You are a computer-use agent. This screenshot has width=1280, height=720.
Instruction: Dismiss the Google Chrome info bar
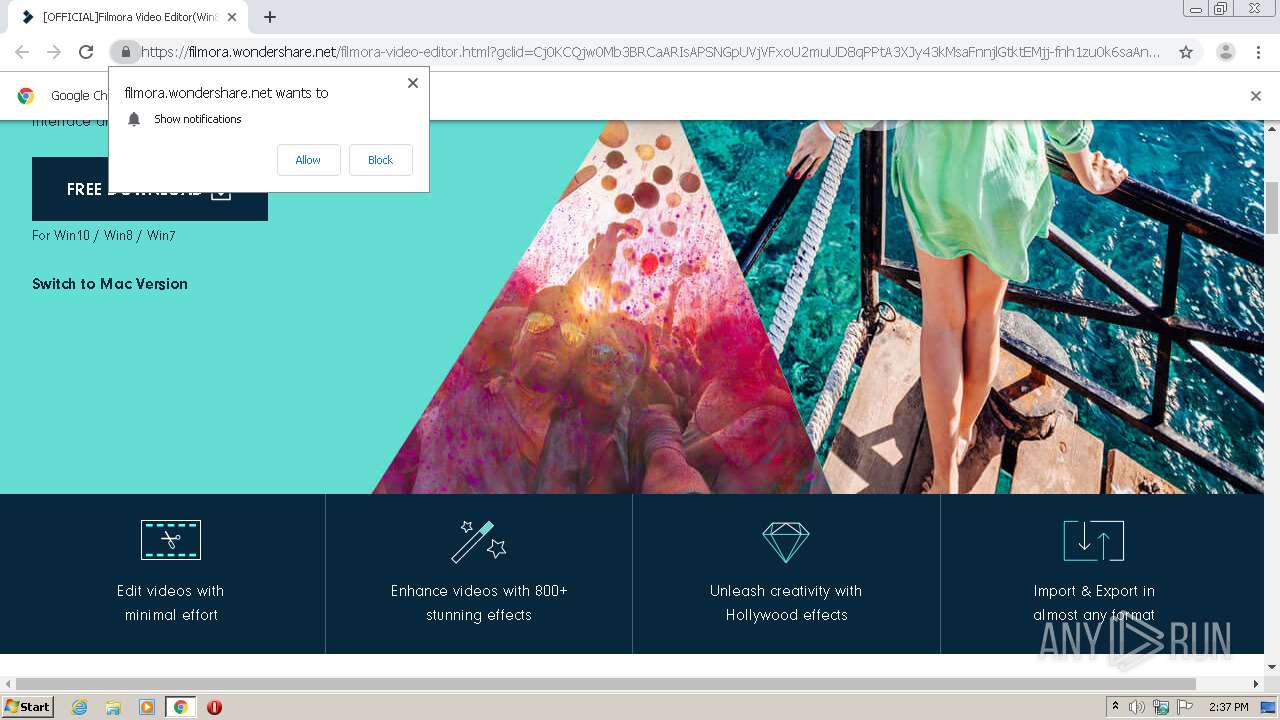(x=1256, y=96)
